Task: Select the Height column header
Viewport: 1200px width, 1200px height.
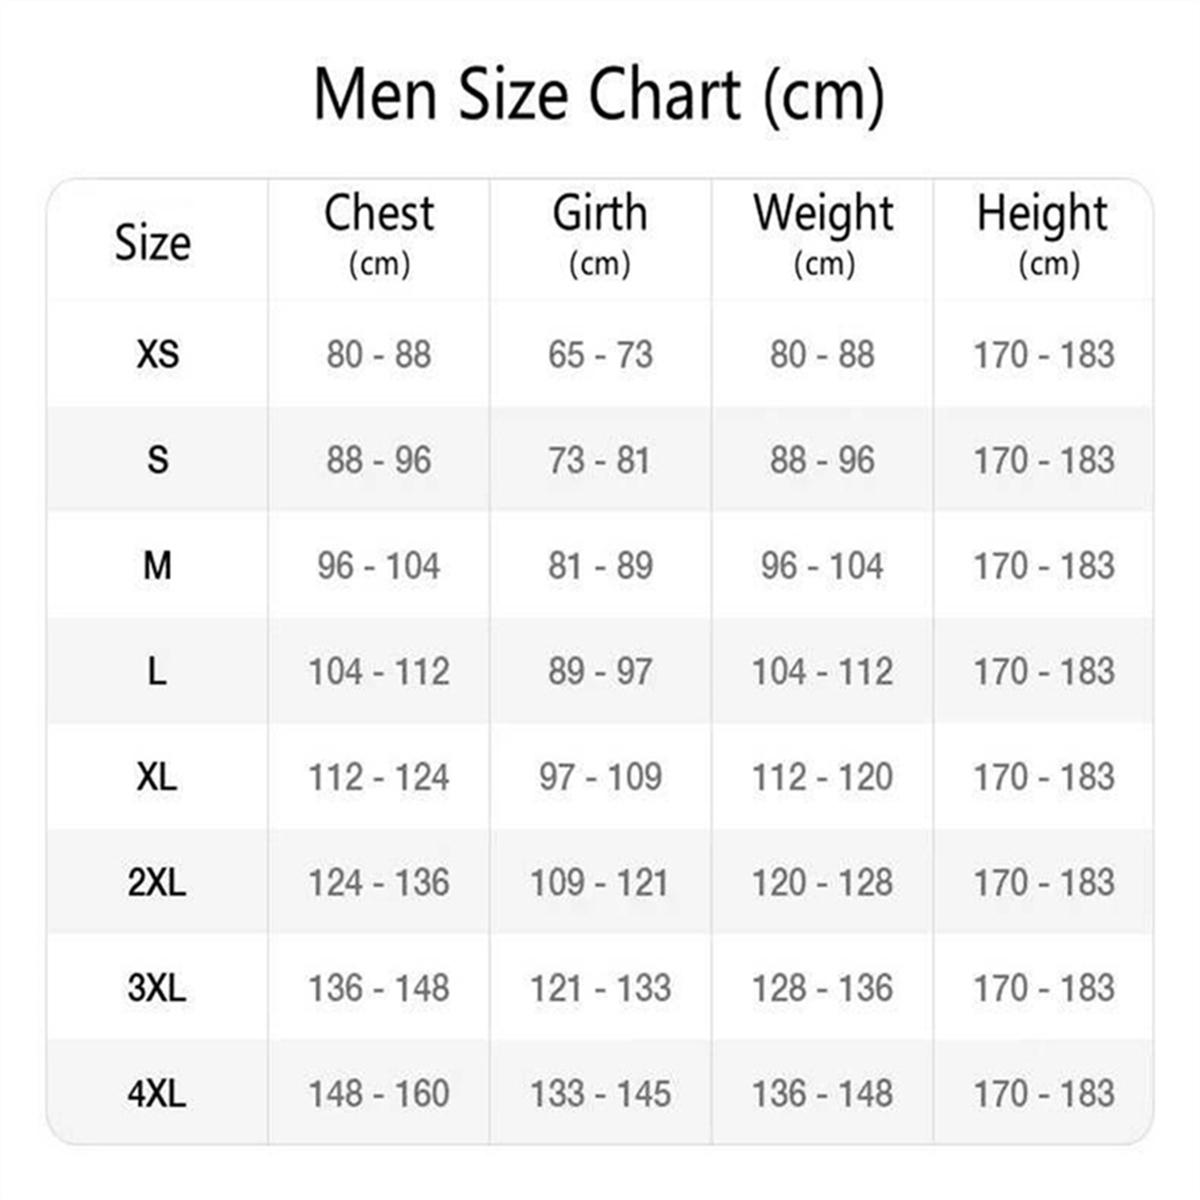Action: pos(1043,232)
